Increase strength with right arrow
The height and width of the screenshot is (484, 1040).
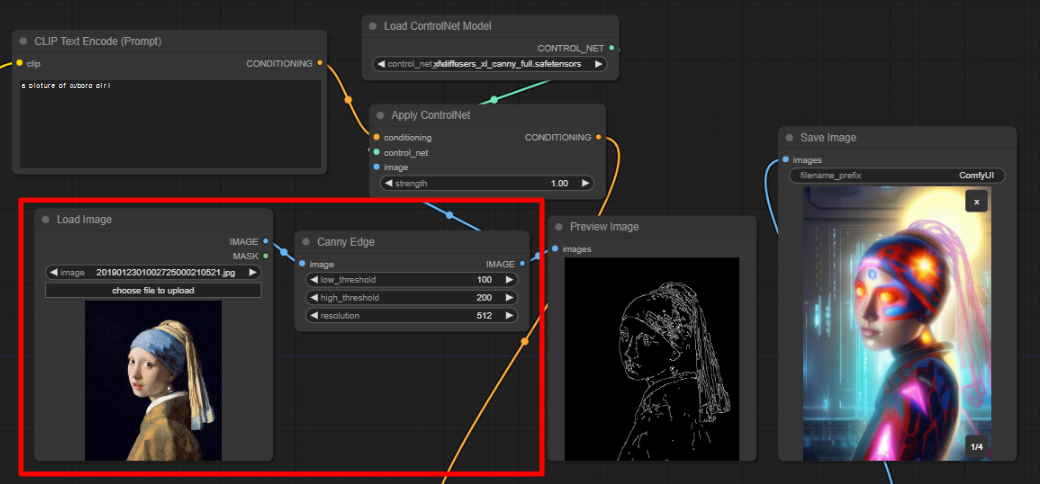(585, 184)
